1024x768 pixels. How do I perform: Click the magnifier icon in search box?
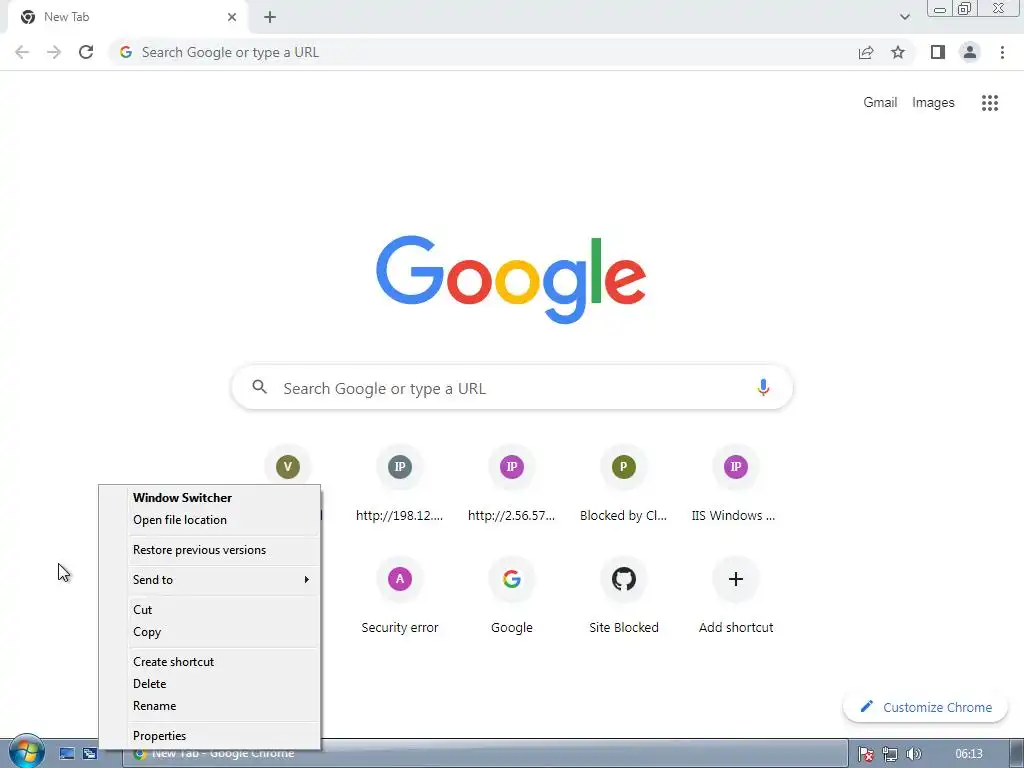259,387
